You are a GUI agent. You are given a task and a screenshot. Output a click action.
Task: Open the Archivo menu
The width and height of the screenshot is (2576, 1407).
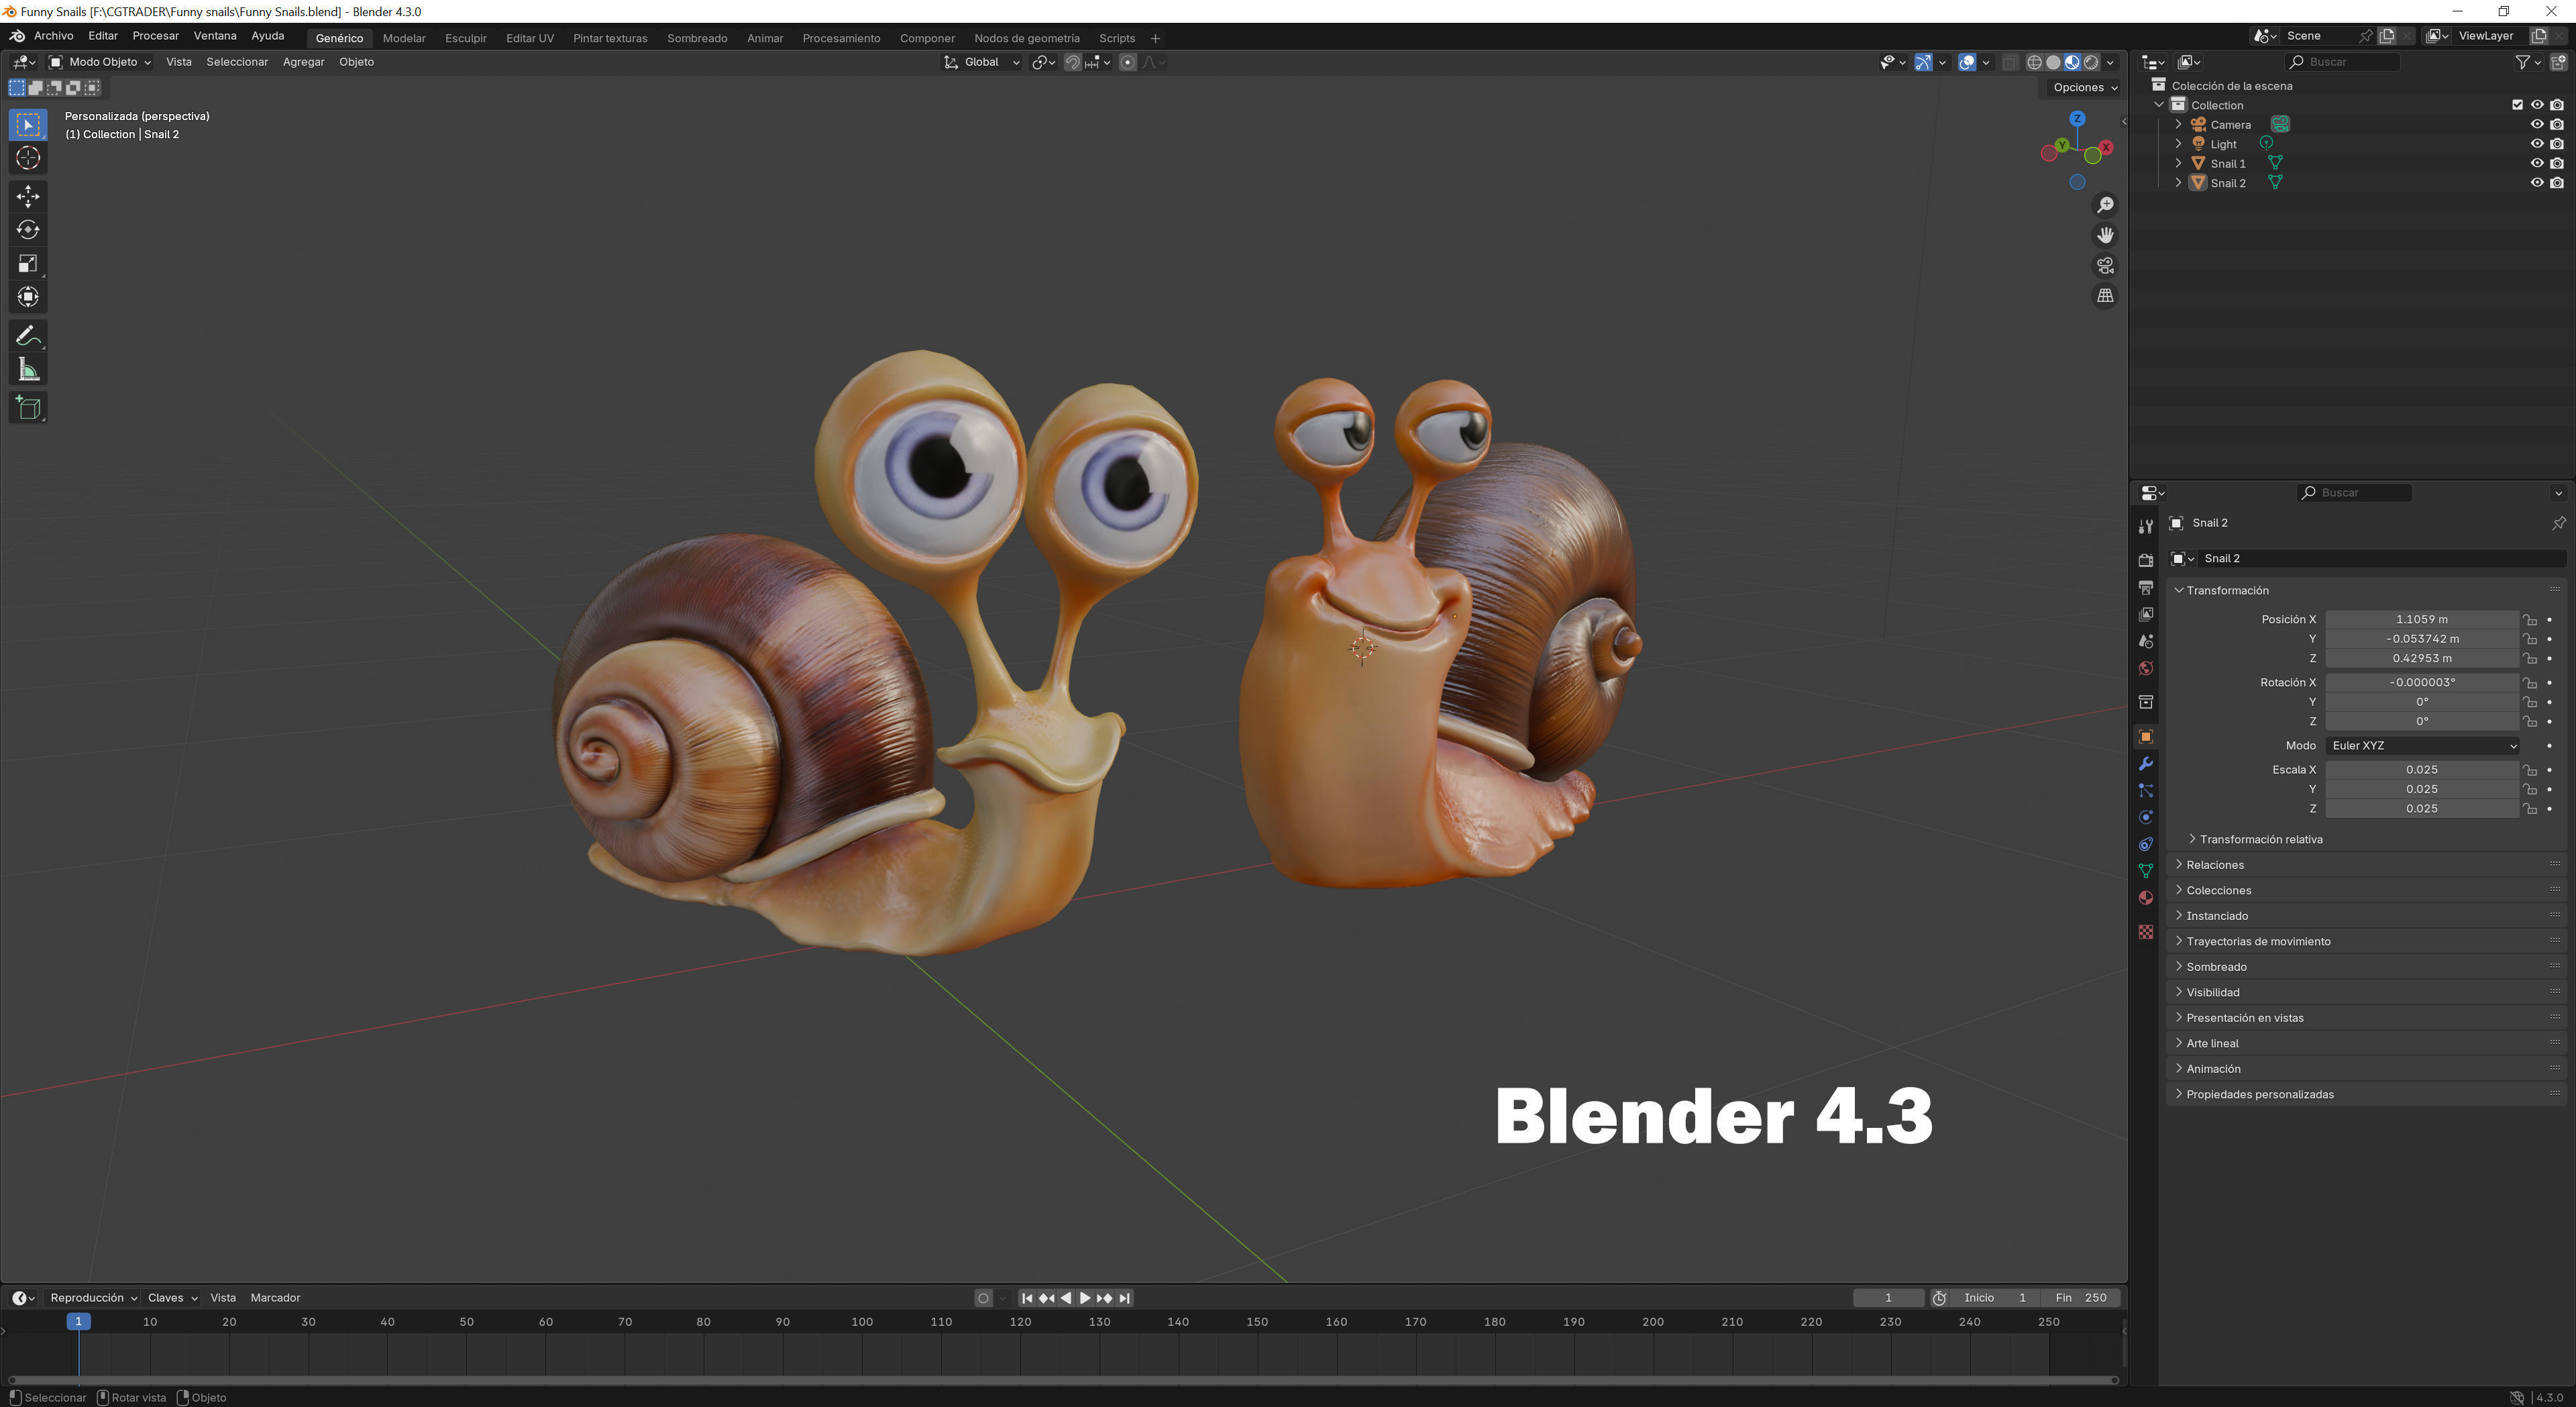pos(54,36)
